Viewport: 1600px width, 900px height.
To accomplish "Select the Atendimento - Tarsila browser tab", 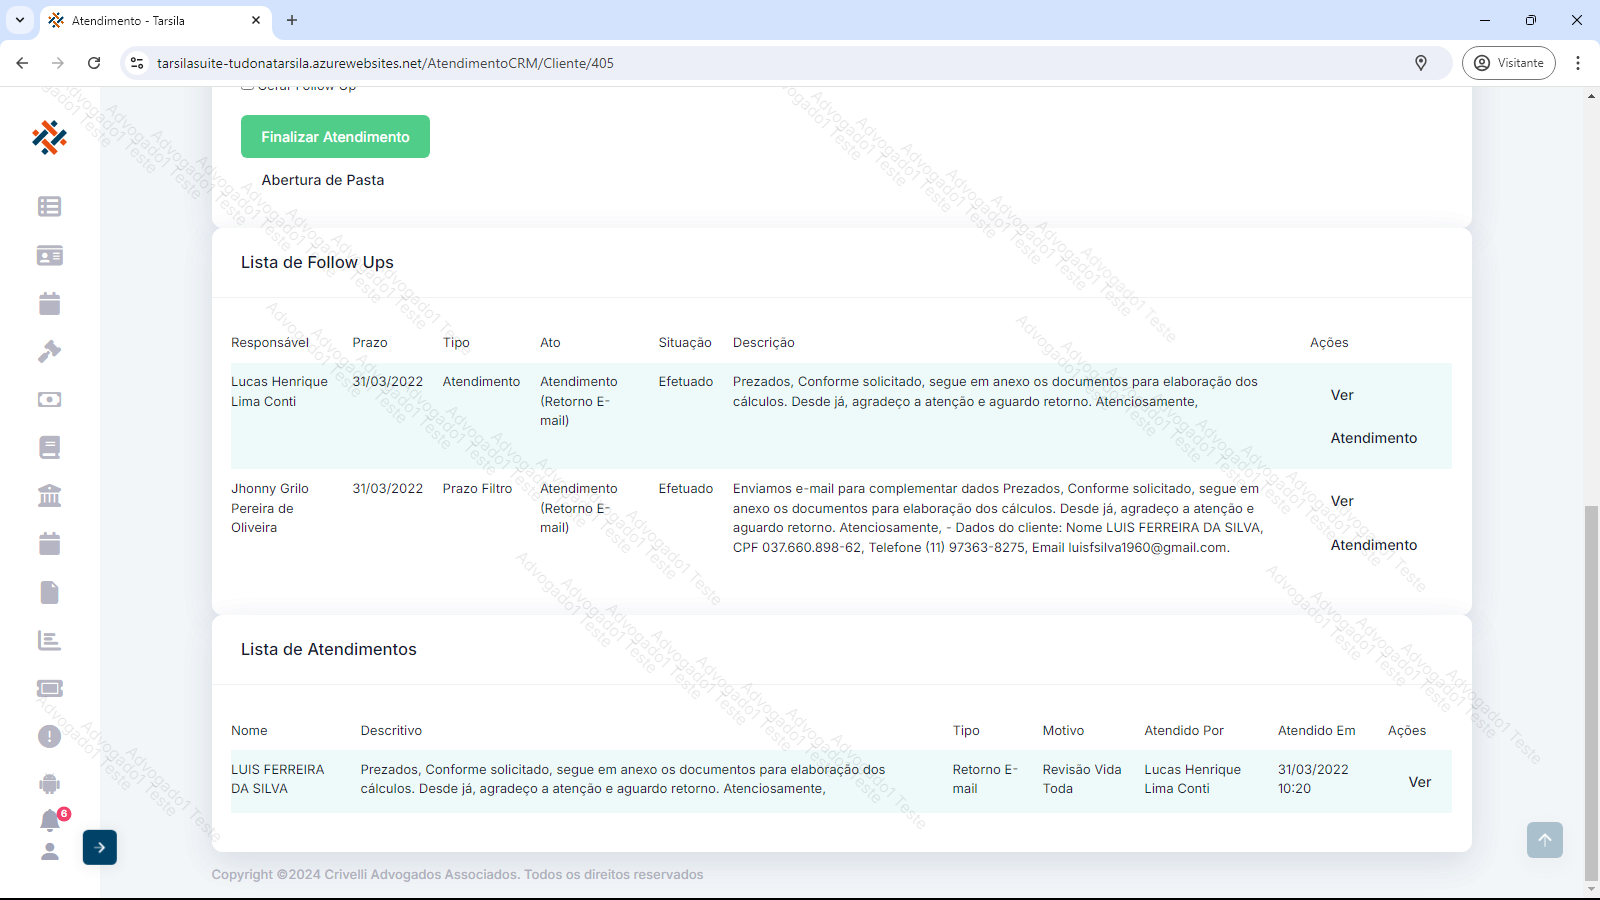I will point(150,20).
